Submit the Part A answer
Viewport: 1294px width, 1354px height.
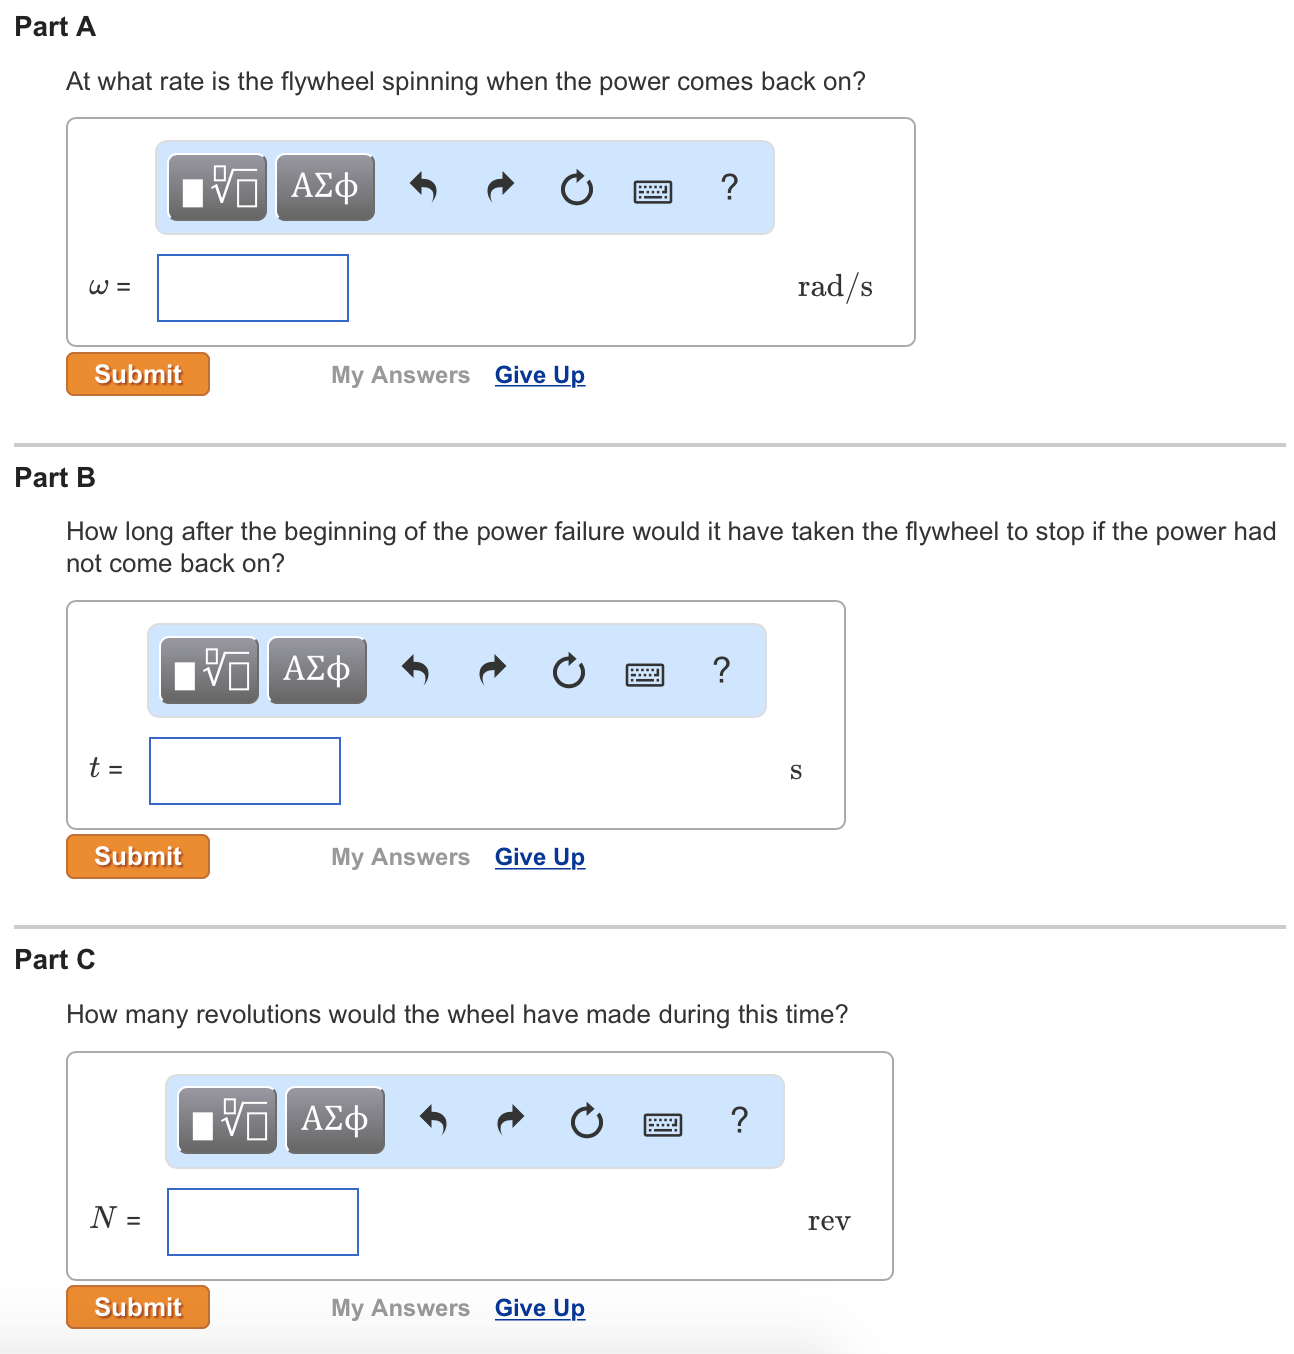138,374
